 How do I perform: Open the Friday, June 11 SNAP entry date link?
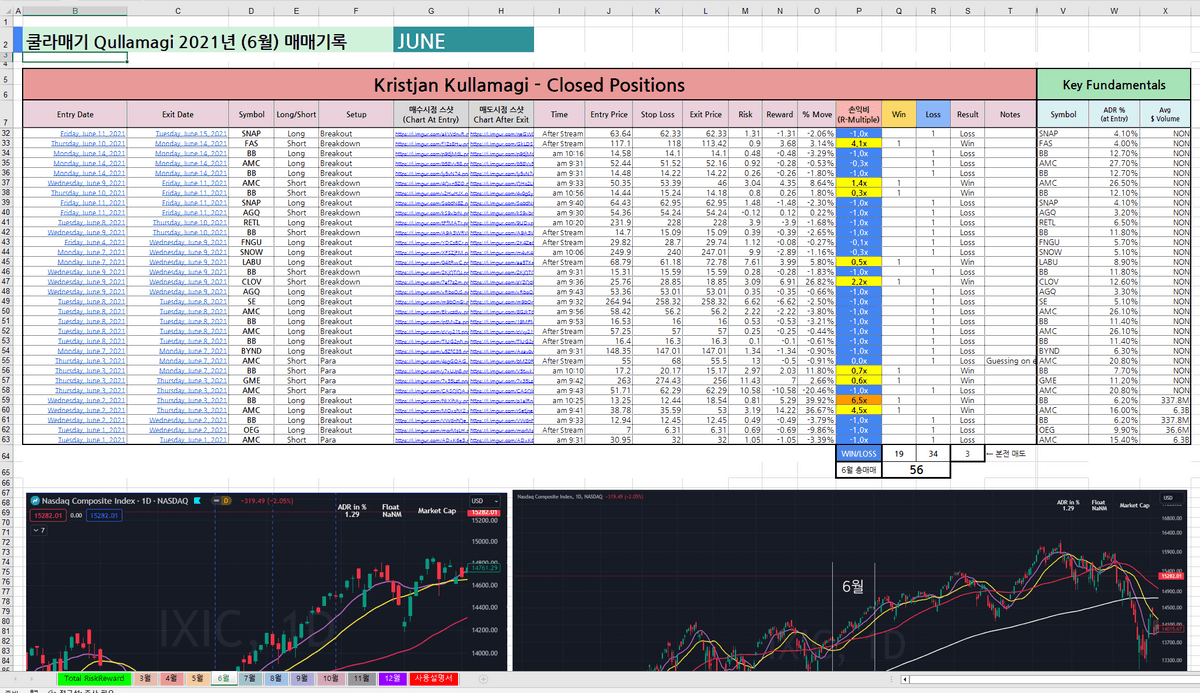[x=94, y=133]
